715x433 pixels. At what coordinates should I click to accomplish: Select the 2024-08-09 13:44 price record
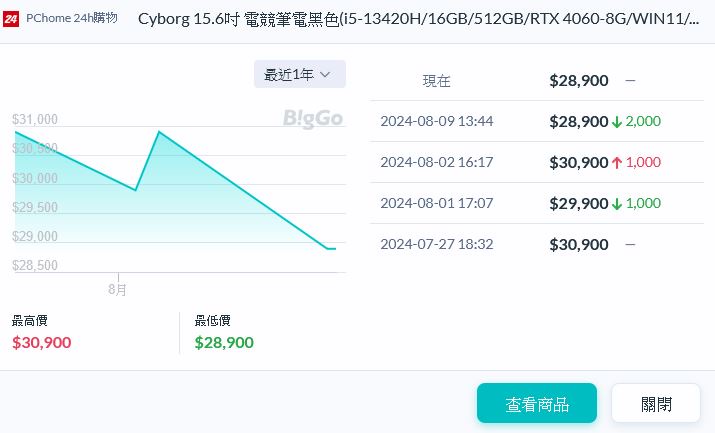pos(436,122)
